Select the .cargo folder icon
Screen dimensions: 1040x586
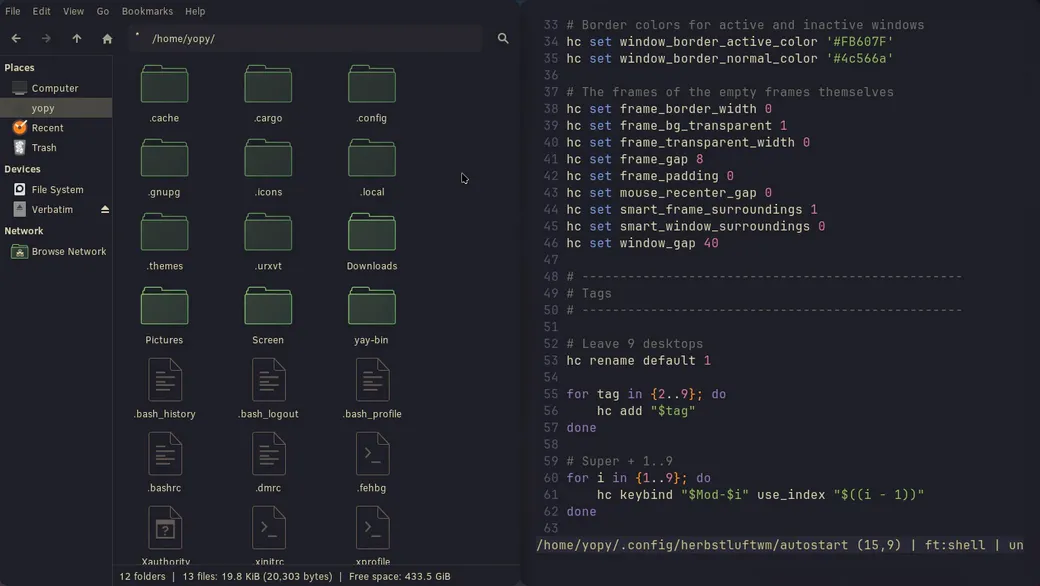[x=268, y=84]
